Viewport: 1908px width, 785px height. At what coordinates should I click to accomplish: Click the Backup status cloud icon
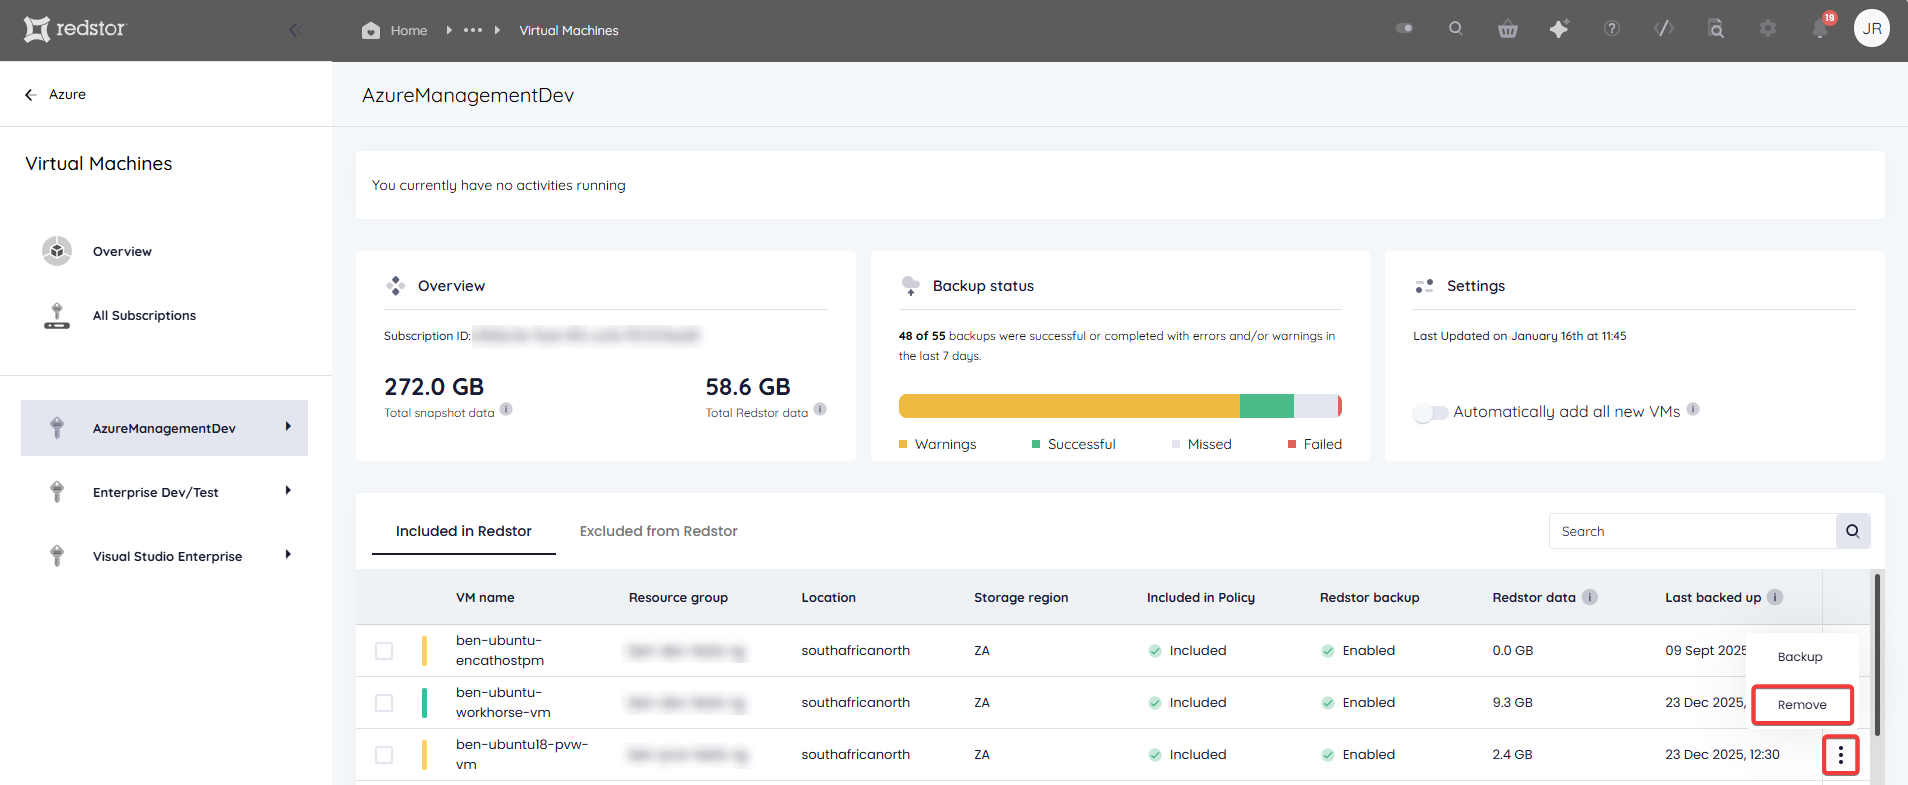911,286
